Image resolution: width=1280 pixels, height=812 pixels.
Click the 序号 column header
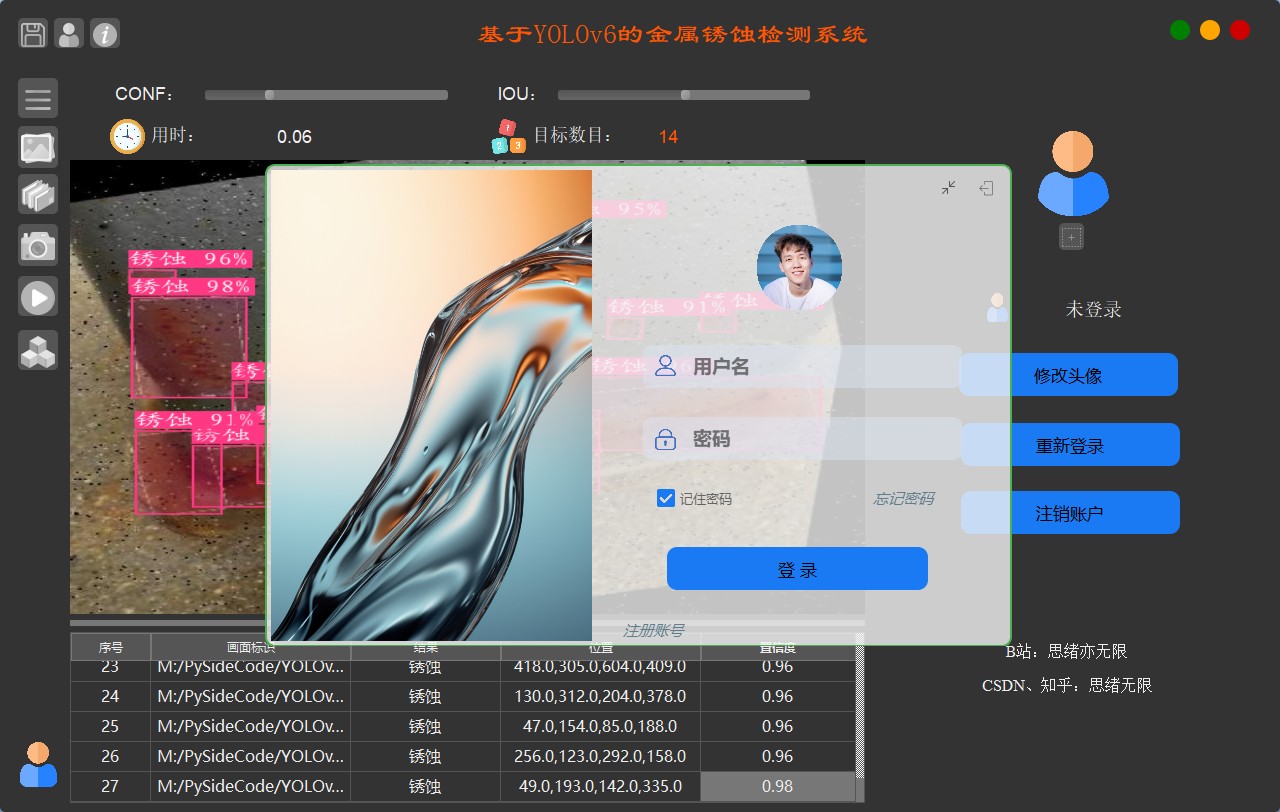[110, 647]
